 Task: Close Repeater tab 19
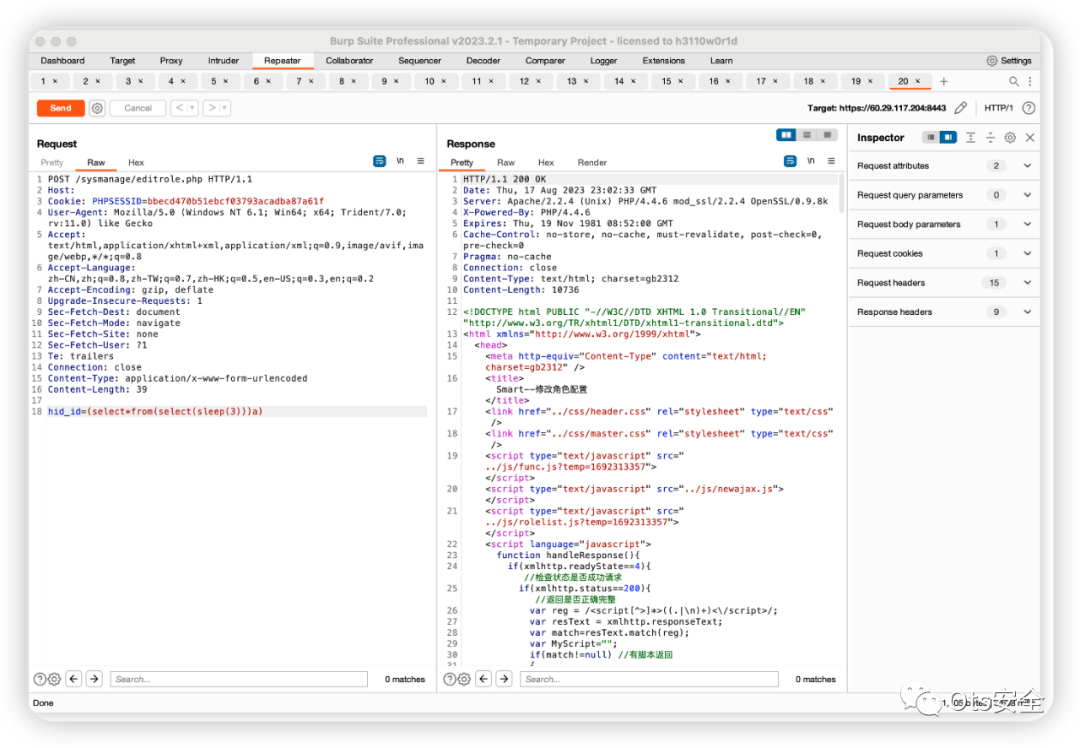[871, 81]
